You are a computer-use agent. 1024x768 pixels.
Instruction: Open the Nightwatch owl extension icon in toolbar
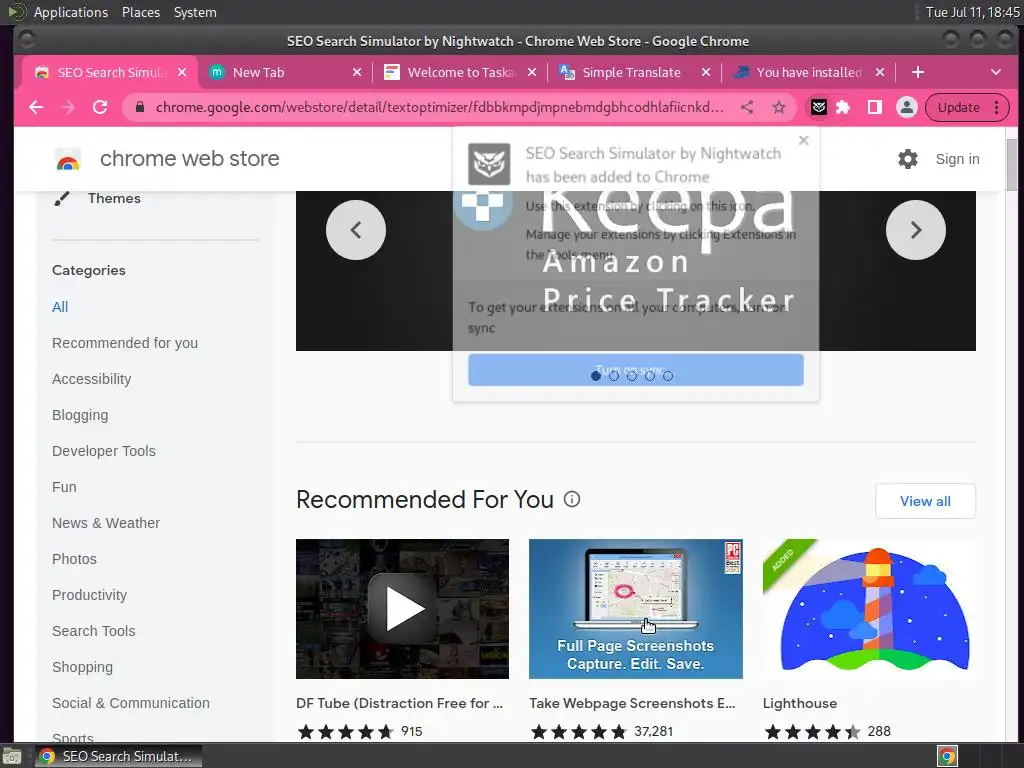pos(818,107)
